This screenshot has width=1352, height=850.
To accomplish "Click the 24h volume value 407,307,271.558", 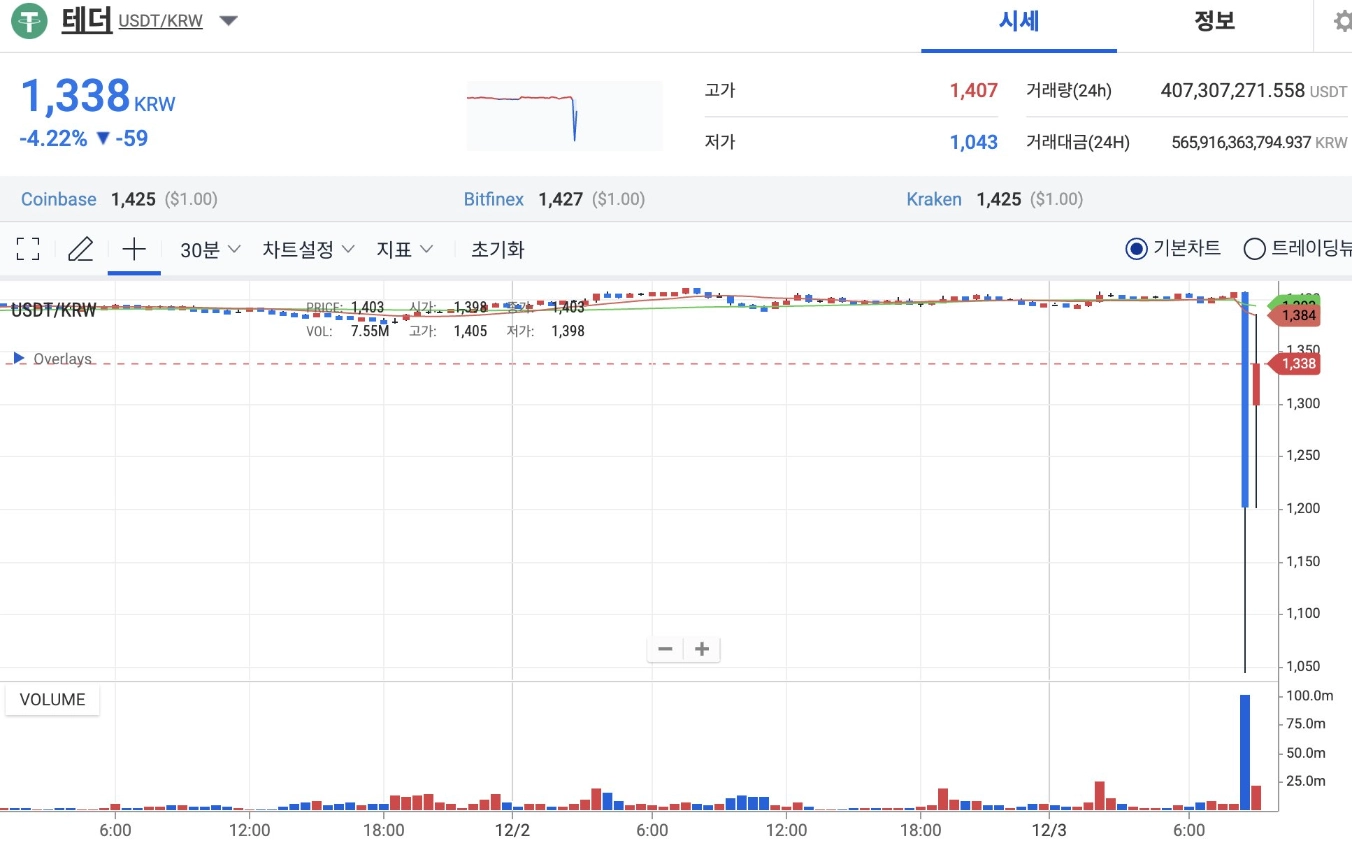I will tap(1232, 90).
